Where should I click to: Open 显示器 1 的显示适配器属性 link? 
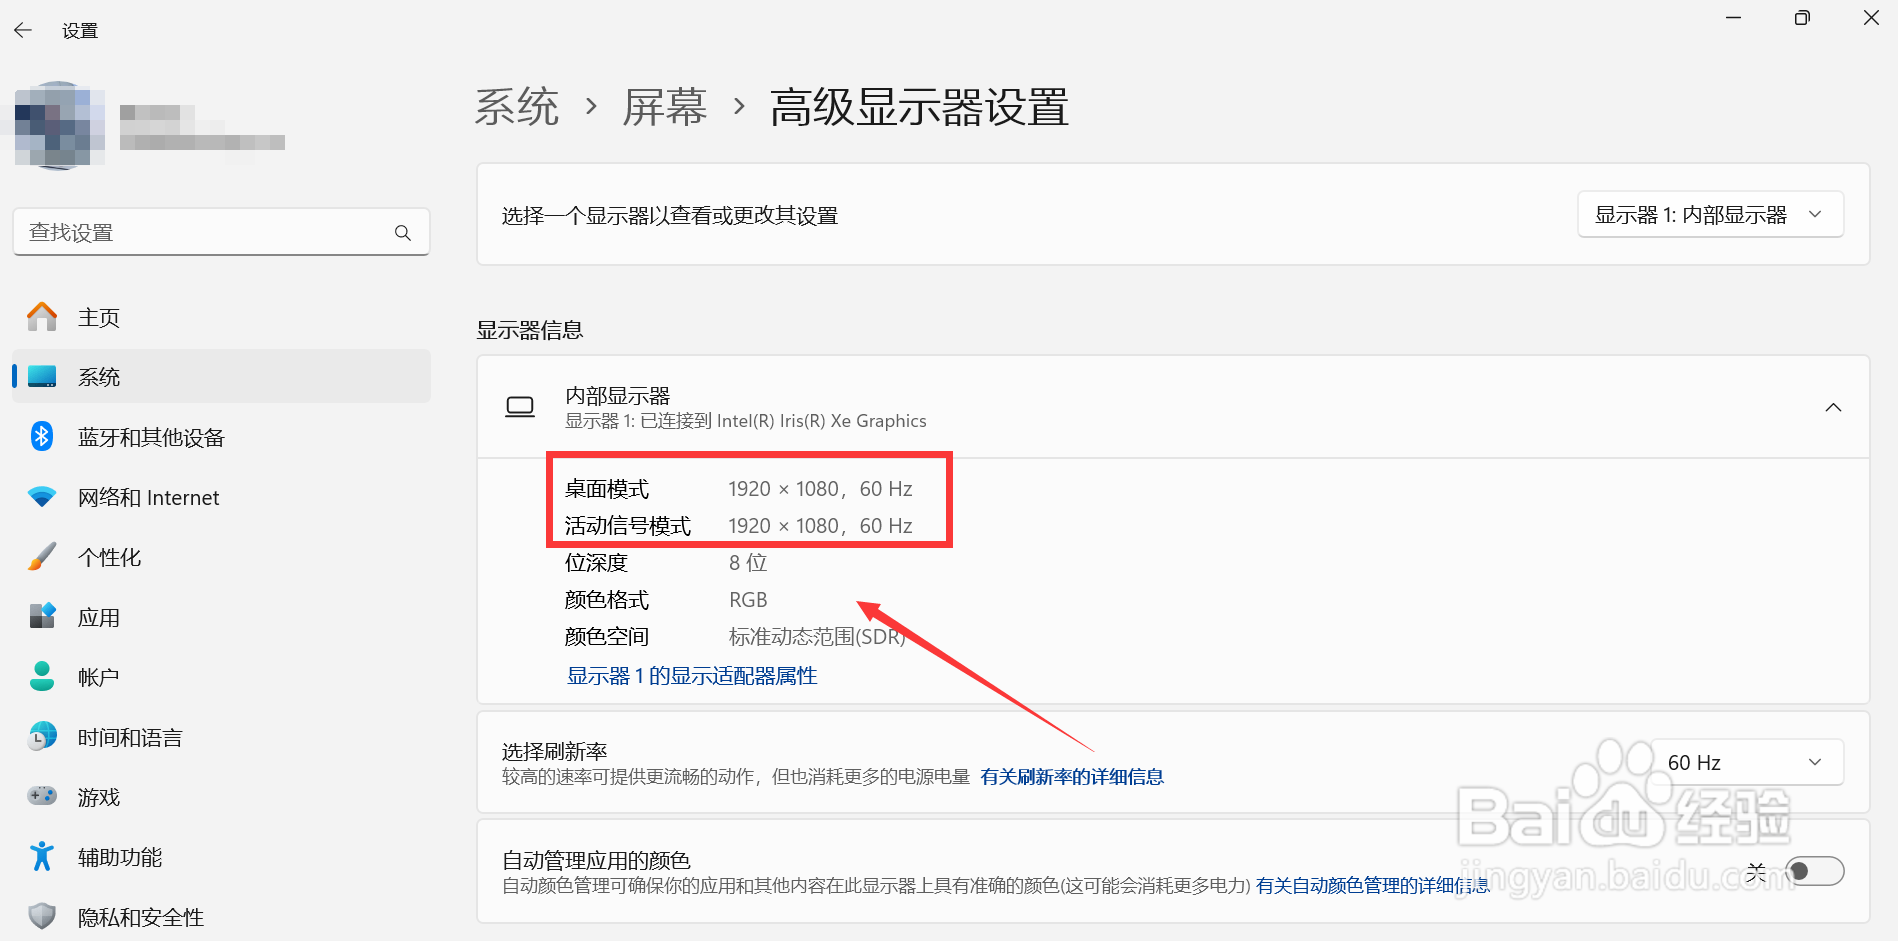[x=691, y=675]
